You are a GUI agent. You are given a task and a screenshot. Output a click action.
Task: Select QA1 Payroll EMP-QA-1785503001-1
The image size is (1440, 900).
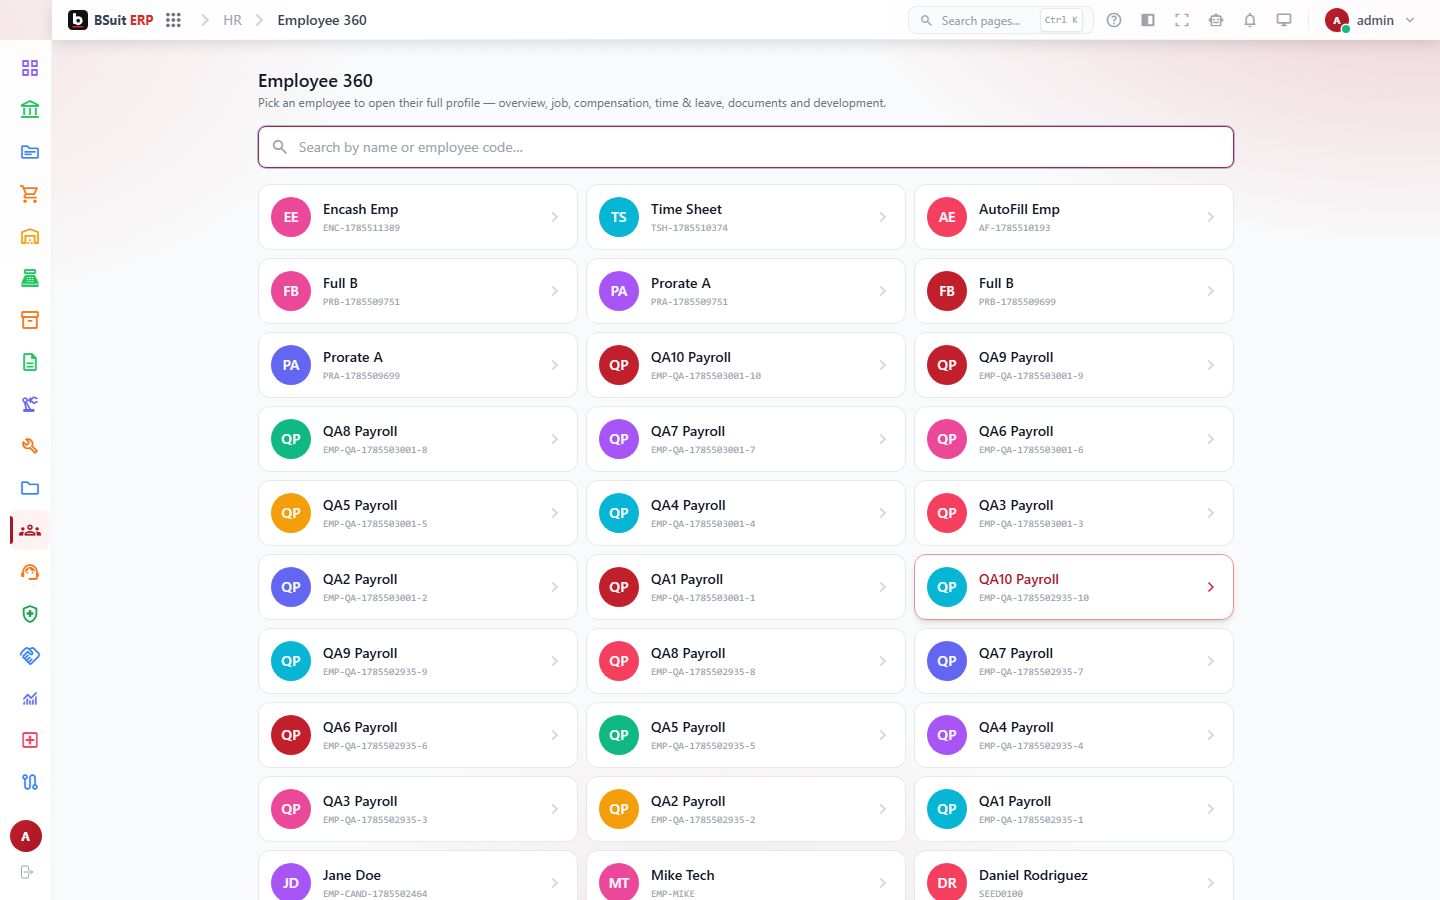(746, 587)
